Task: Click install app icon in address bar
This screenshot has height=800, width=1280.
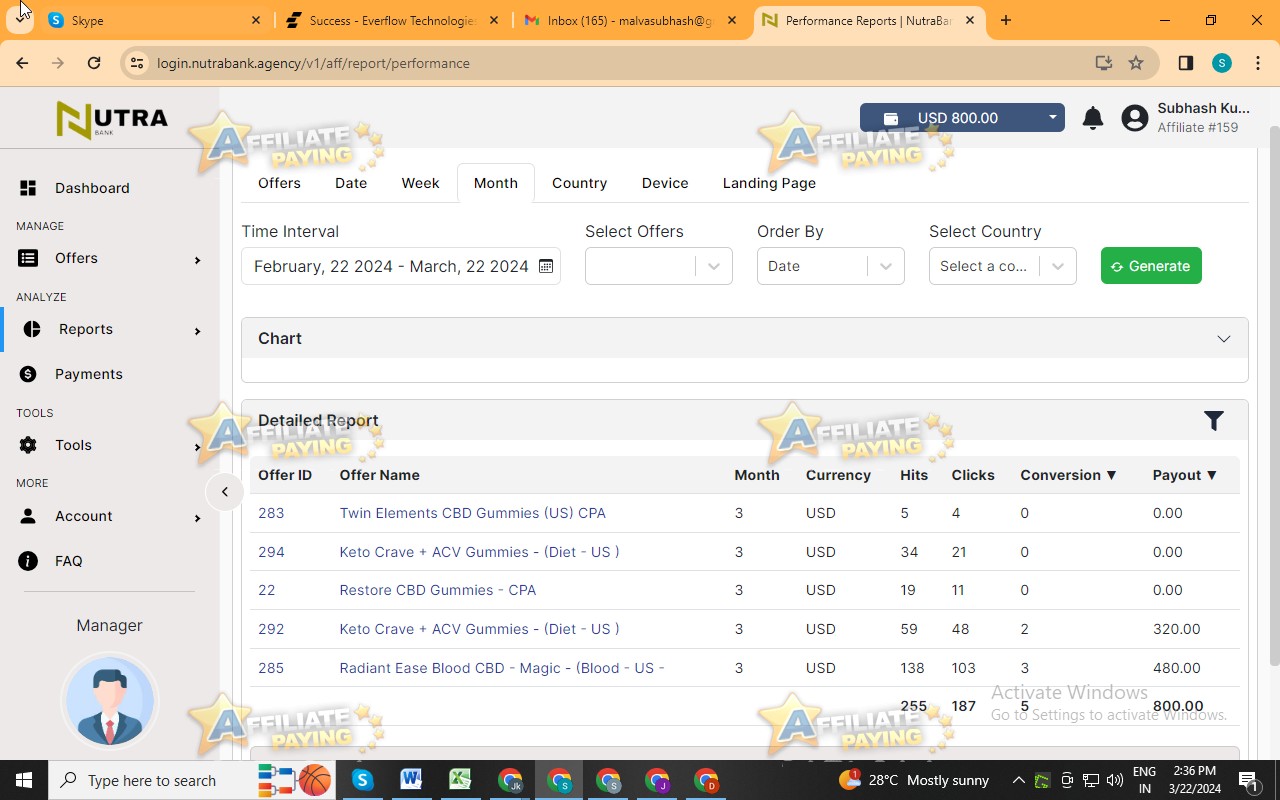Action: tap(1104, 63)
